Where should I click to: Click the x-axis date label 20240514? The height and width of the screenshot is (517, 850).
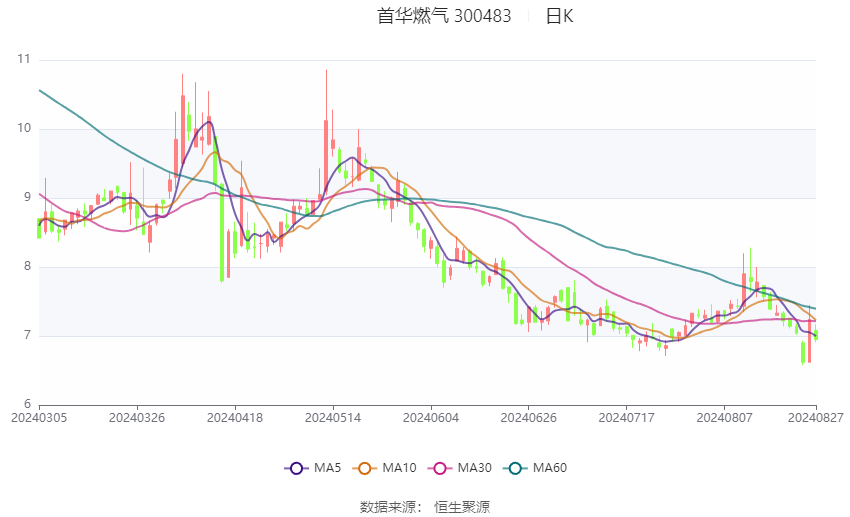coord(333,418)
